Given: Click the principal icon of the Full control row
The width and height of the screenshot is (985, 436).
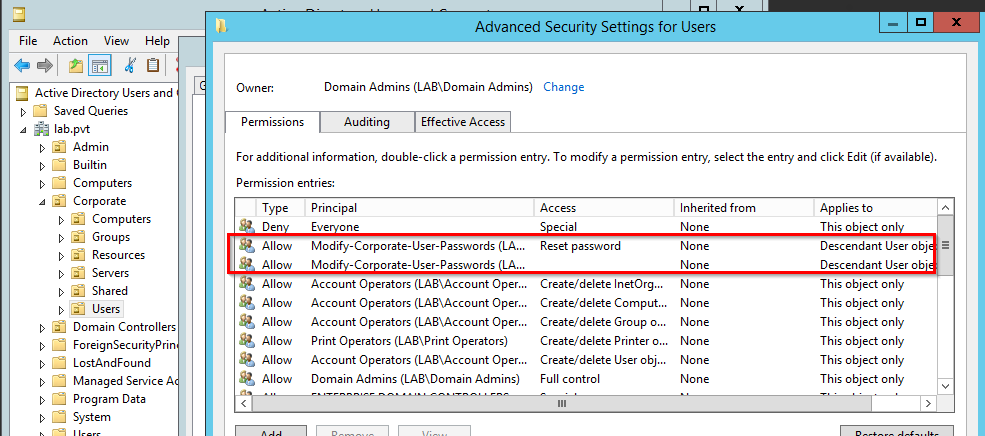Looking at the screenshot, I should pos(246,379).
